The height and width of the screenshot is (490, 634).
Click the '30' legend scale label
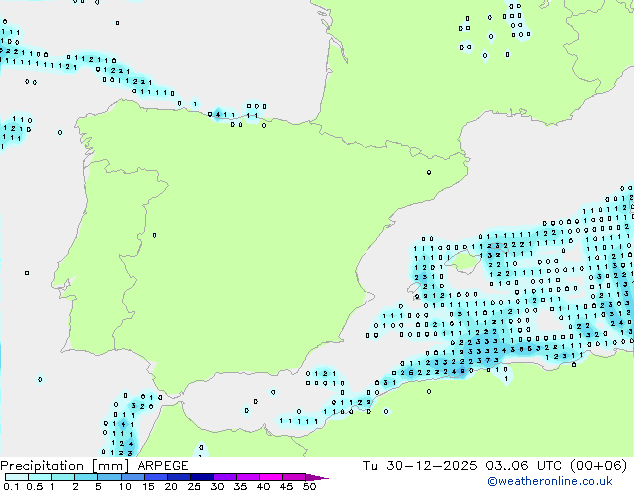[217, 486]
